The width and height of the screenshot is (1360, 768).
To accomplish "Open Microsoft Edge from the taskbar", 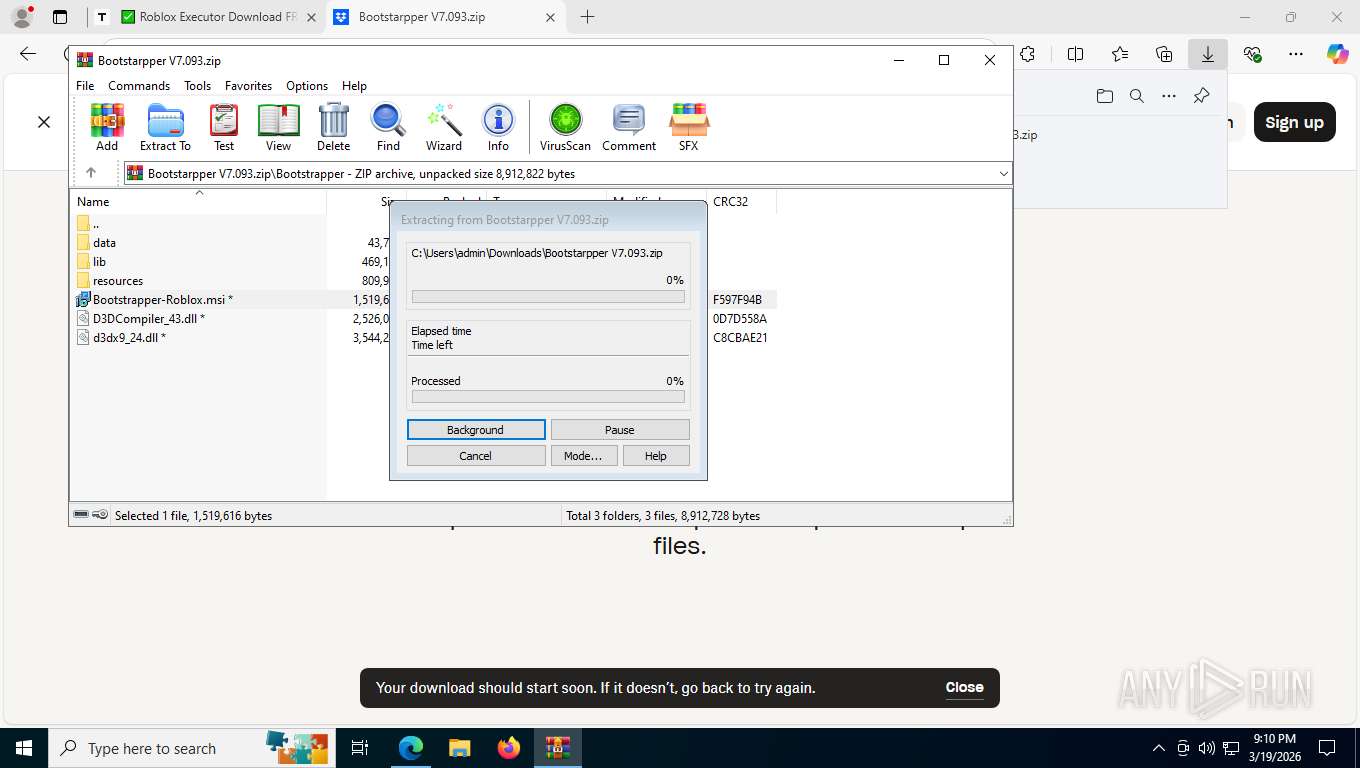I will pos(411,748).
